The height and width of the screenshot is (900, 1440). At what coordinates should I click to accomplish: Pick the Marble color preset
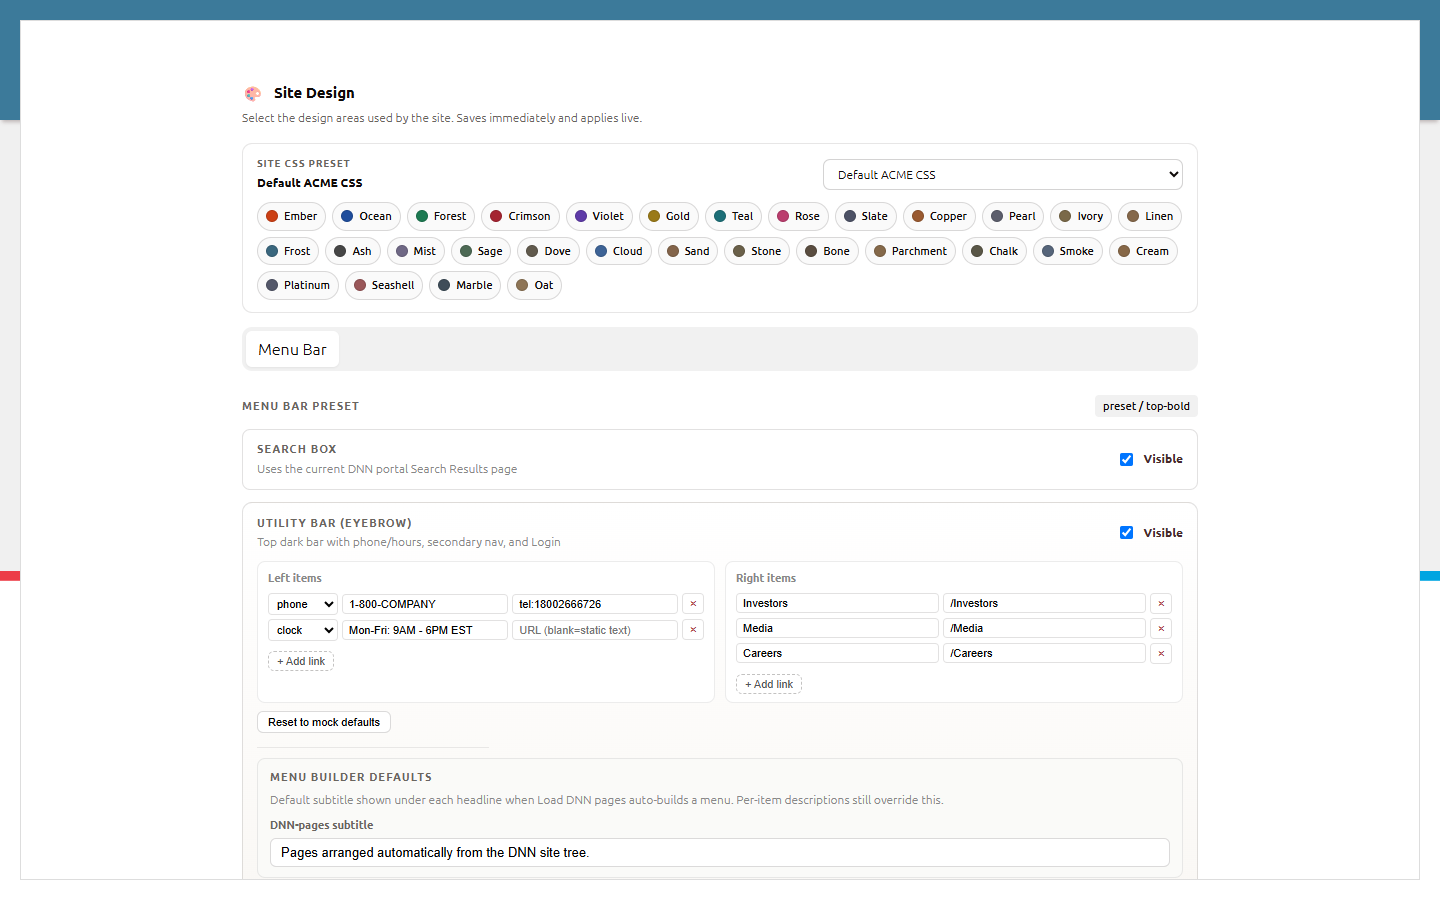click(465, 285)
